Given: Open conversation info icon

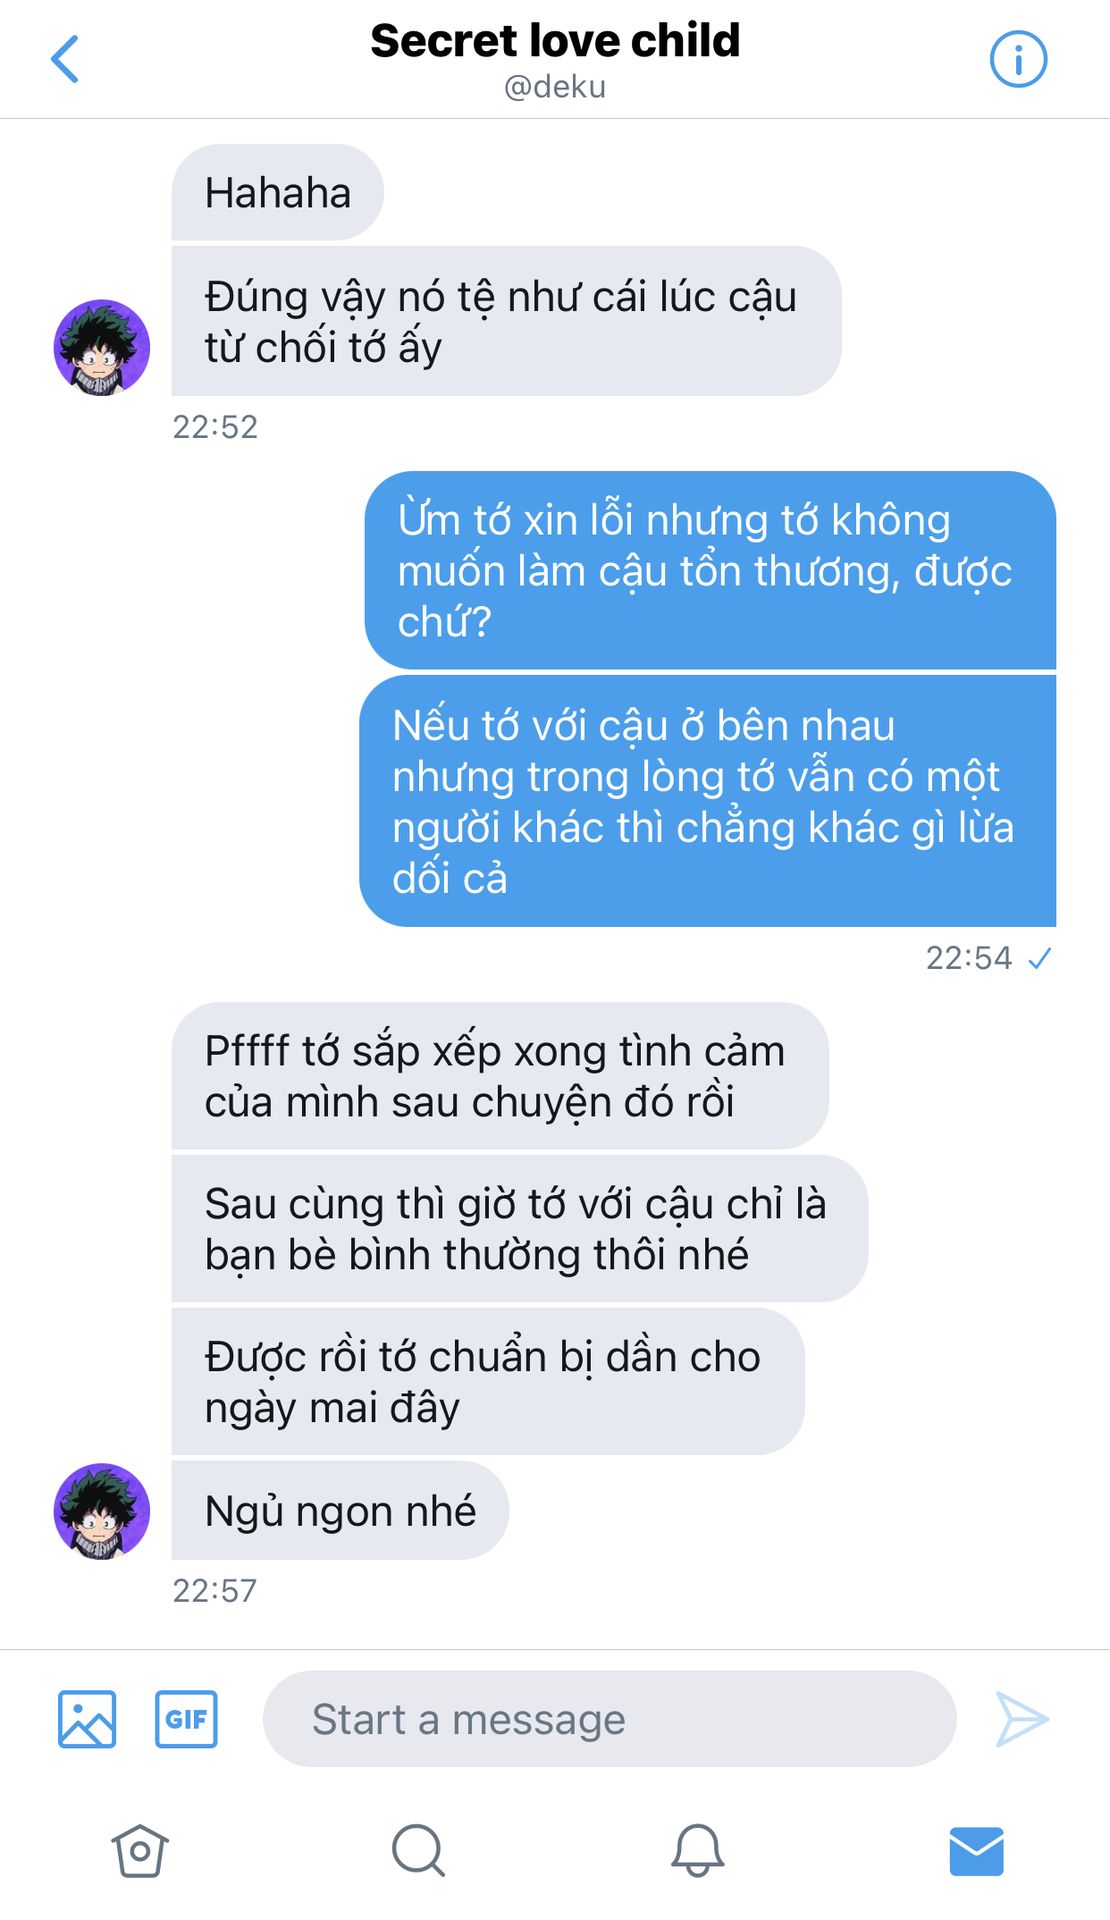Looking at the screenshot, I should [1018, 59].
